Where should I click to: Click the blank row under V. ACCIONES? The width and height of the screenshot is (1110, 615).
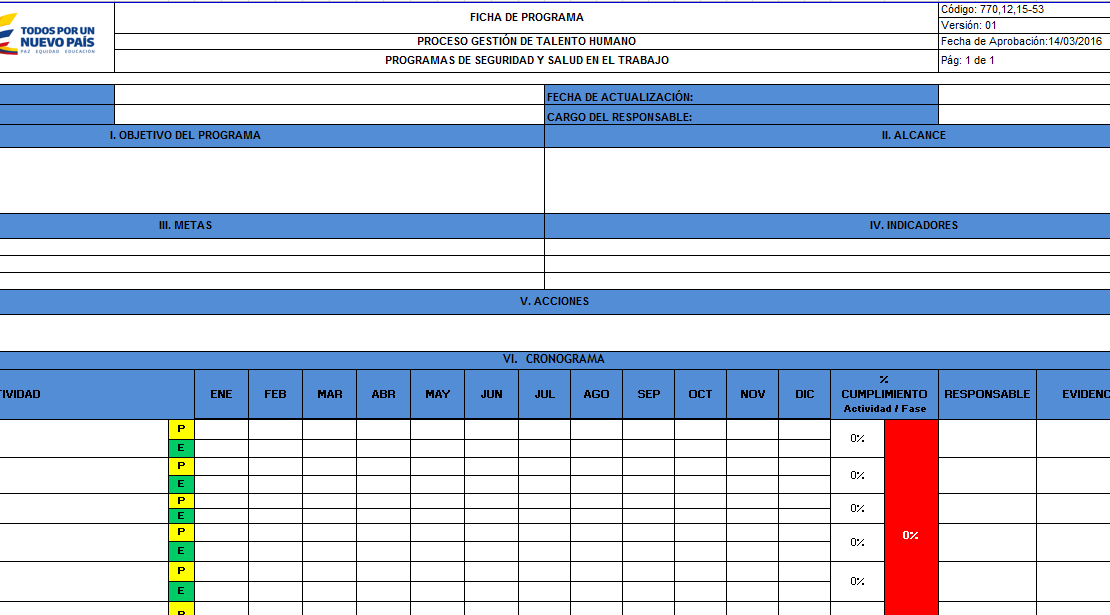tap(555, 333)
